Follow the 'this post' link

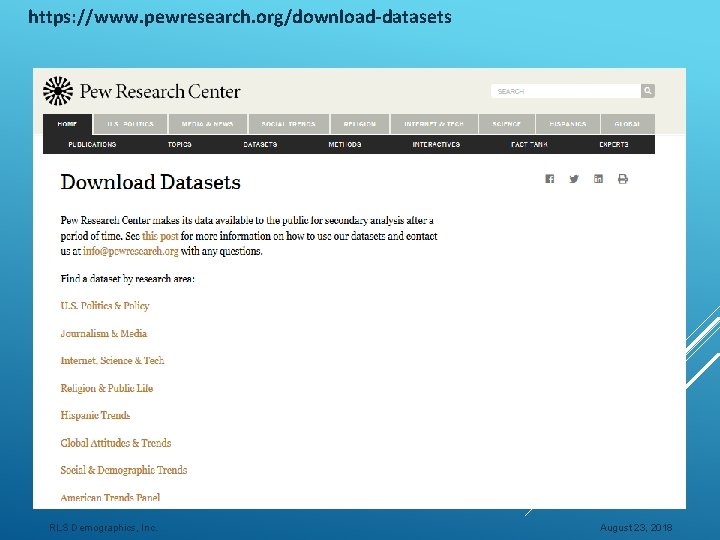coord(160,236)
